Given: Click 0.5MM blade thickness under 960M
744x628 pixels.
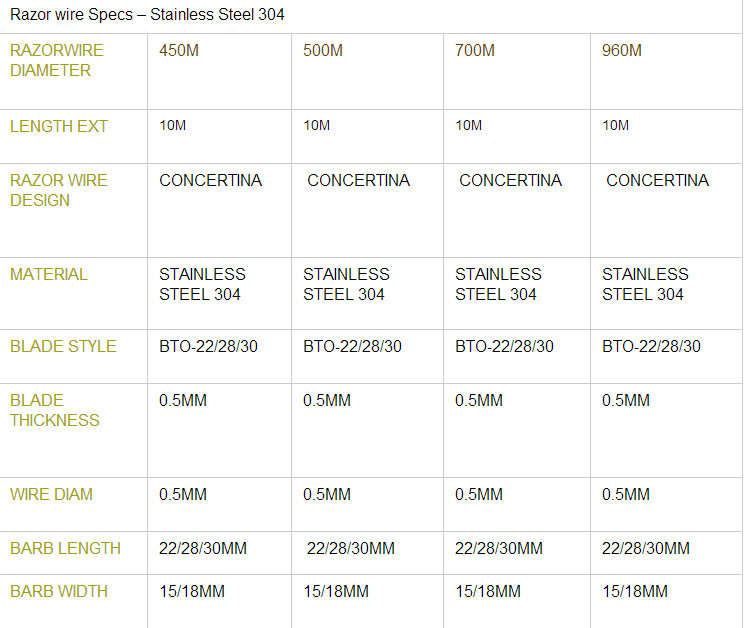Looking at the screenshot, I should [626, 400].
